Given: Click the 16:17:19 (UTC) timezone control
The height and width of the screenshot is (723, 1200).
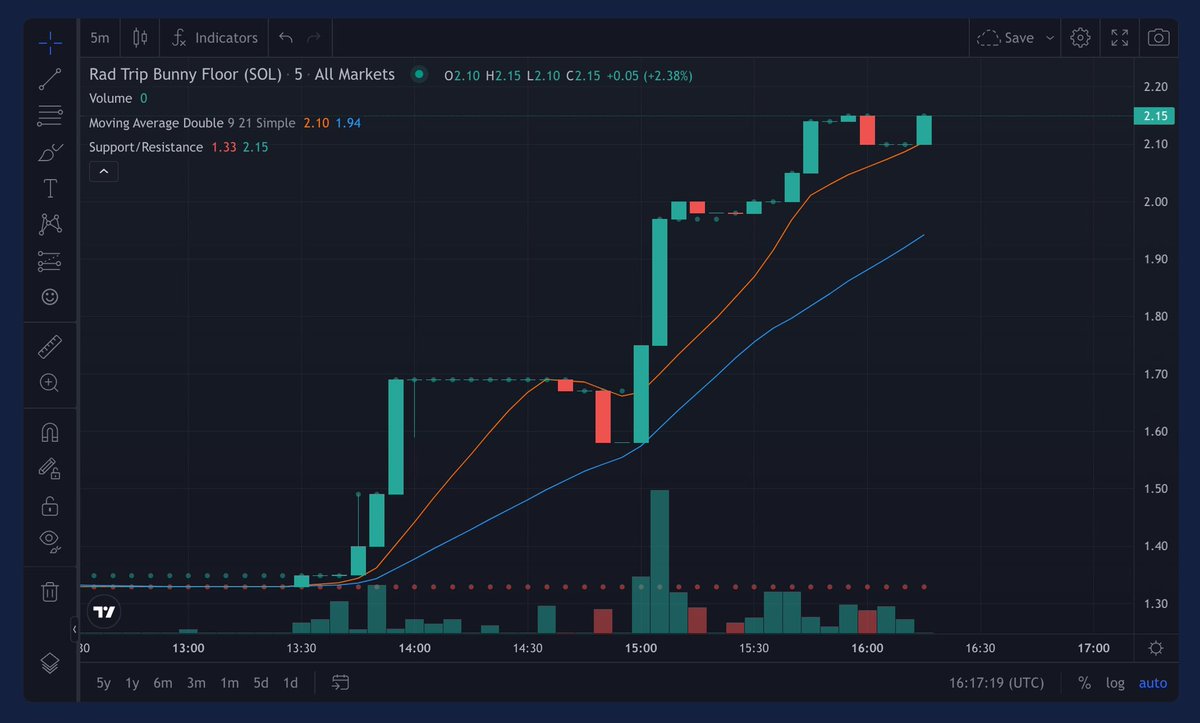Looking at the screenshot, I should click(996, 682).
